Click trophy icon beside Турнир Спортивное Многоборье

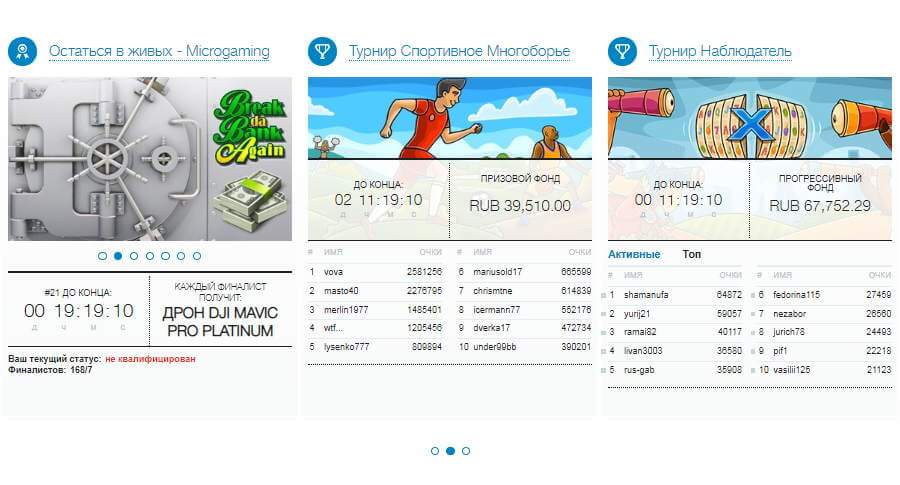tap(322, 50)
